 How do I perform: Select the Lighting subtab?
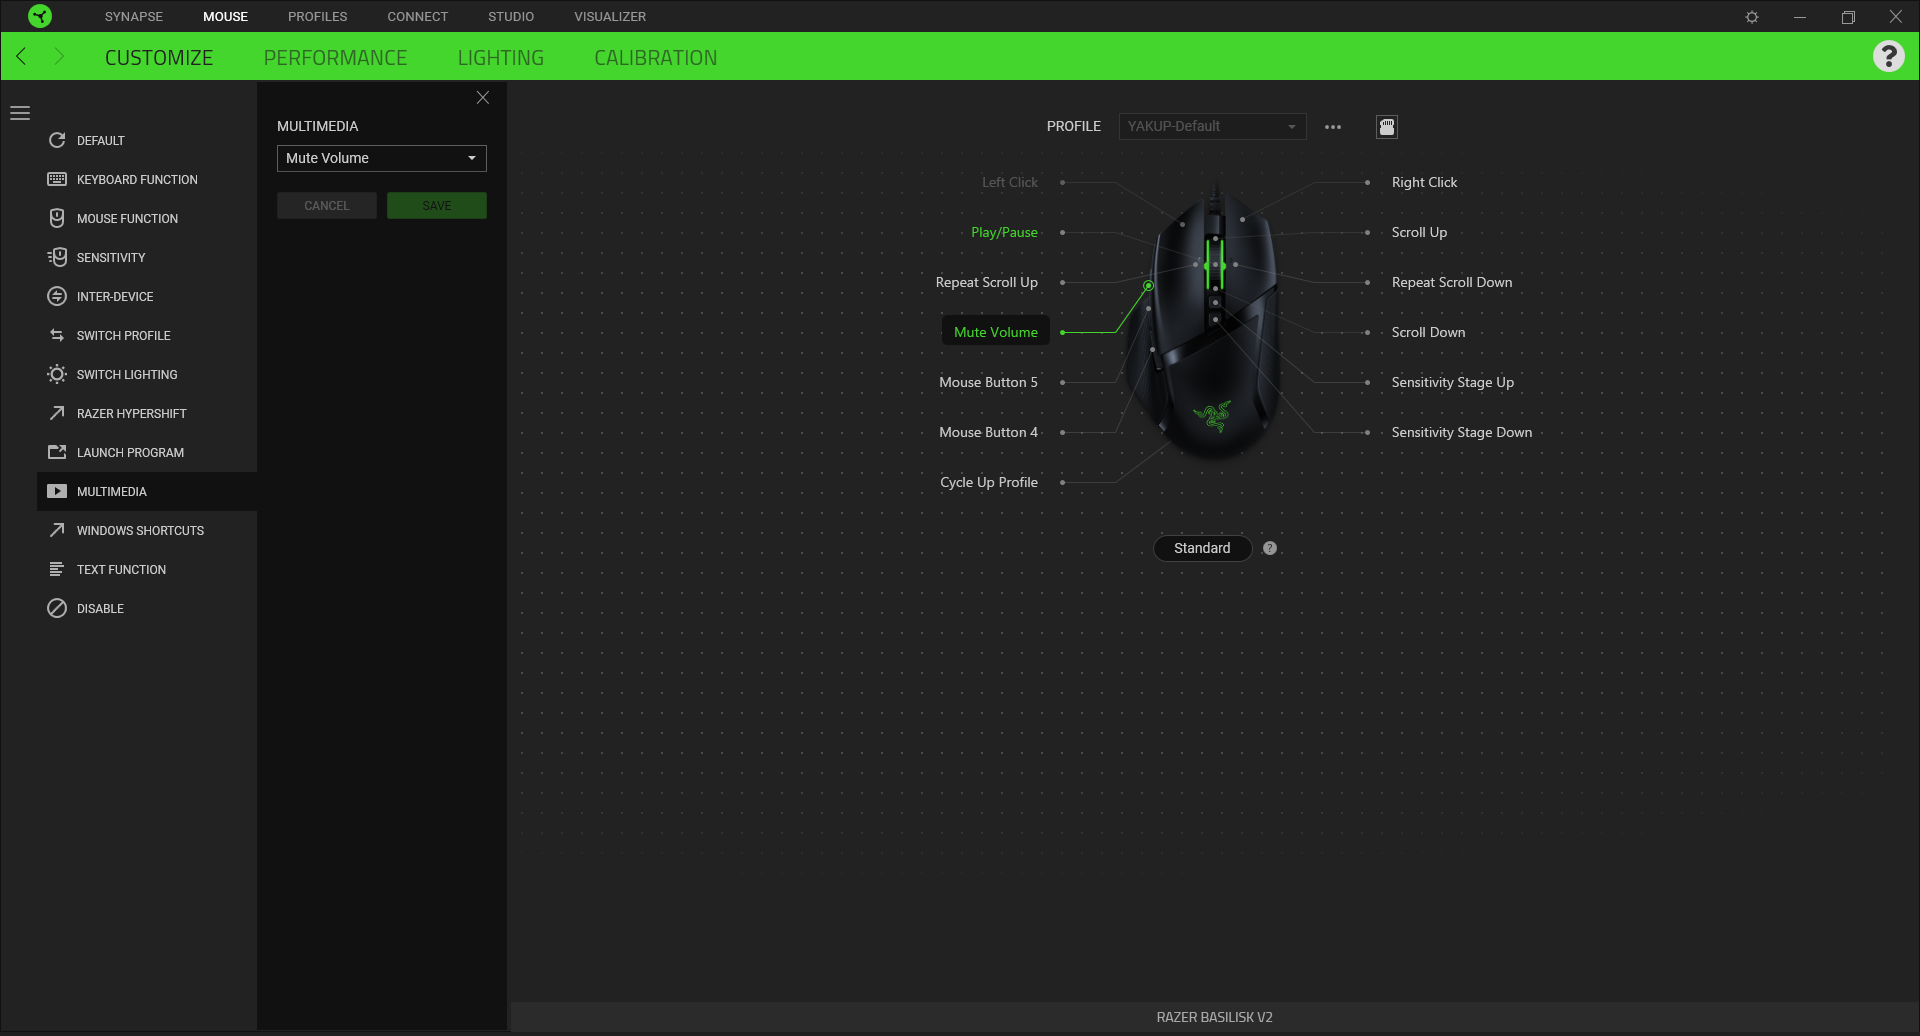501,58
